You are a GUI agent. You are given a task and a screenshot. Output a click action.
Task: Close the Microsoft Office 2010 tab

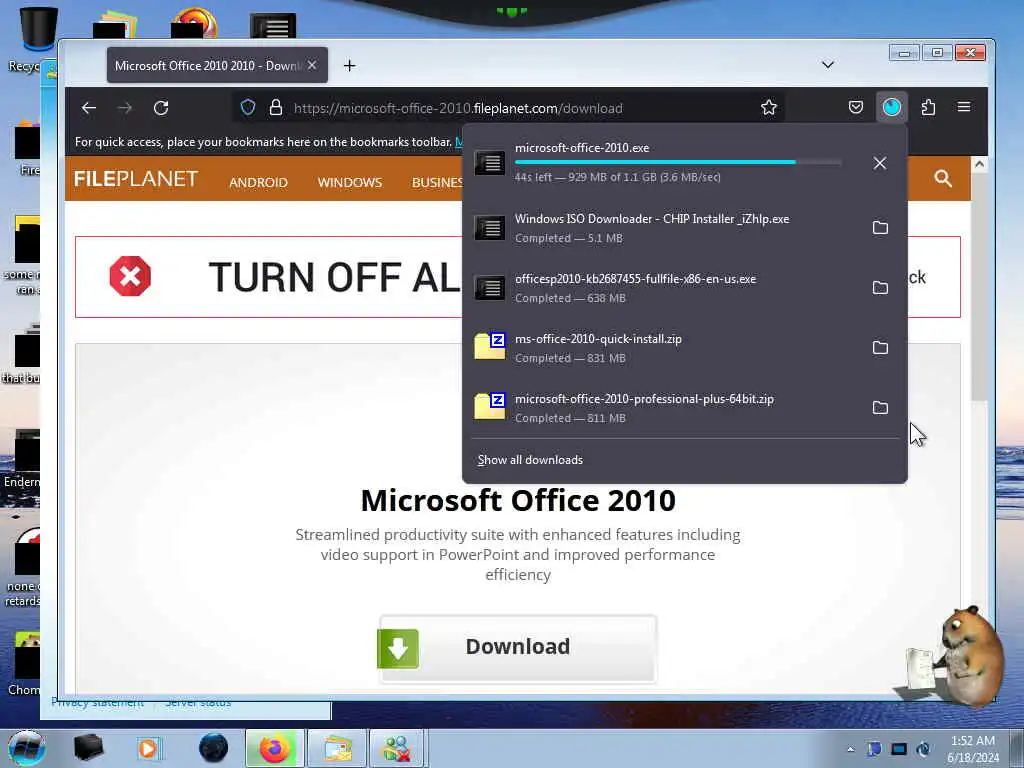(312, 65)
